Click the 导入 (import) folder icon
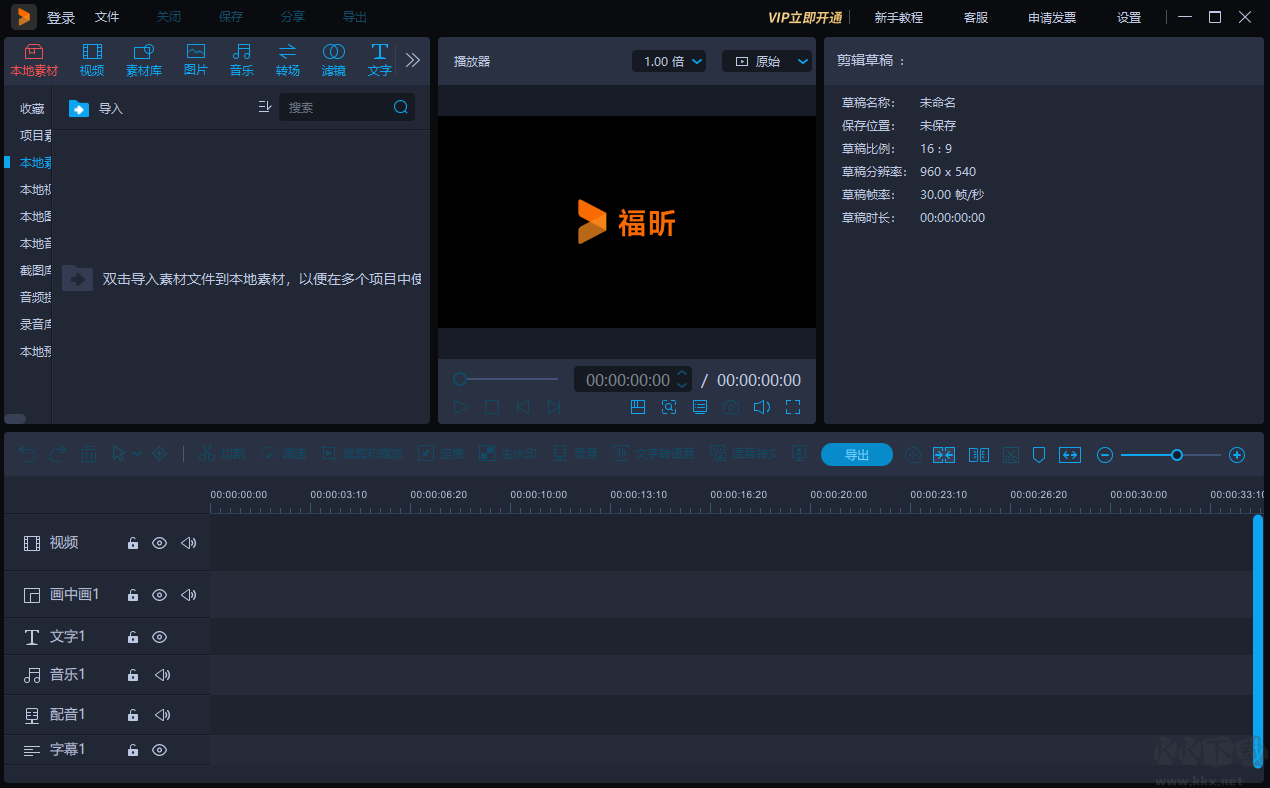 click(78, 108)
